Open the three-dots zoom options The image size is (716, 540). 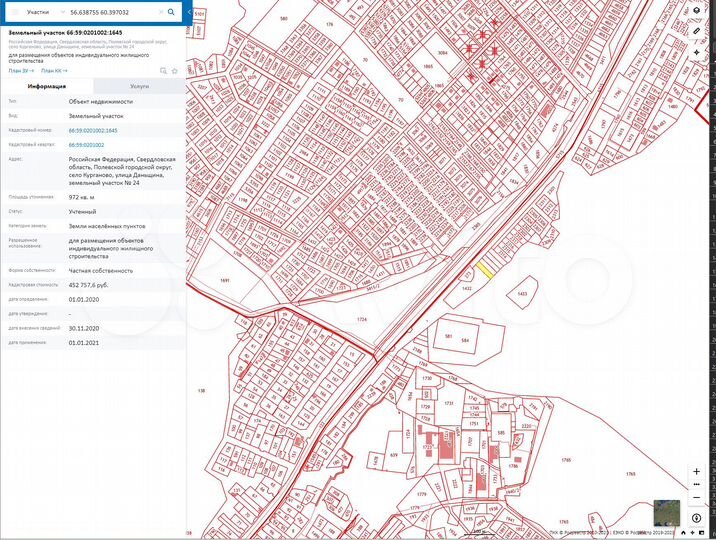(x=696, y=484)
